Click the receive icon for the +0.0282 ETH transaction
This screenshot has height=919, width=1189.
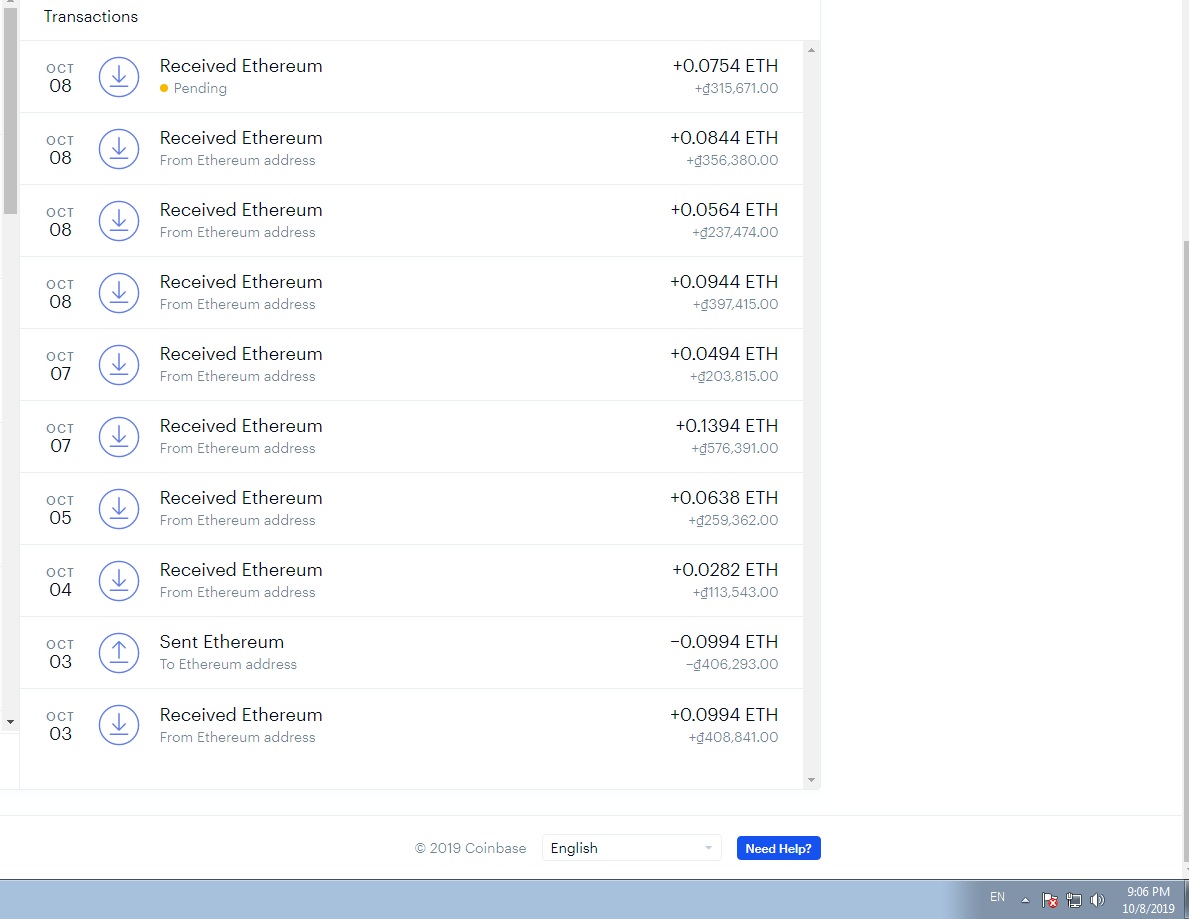[119, 581]
